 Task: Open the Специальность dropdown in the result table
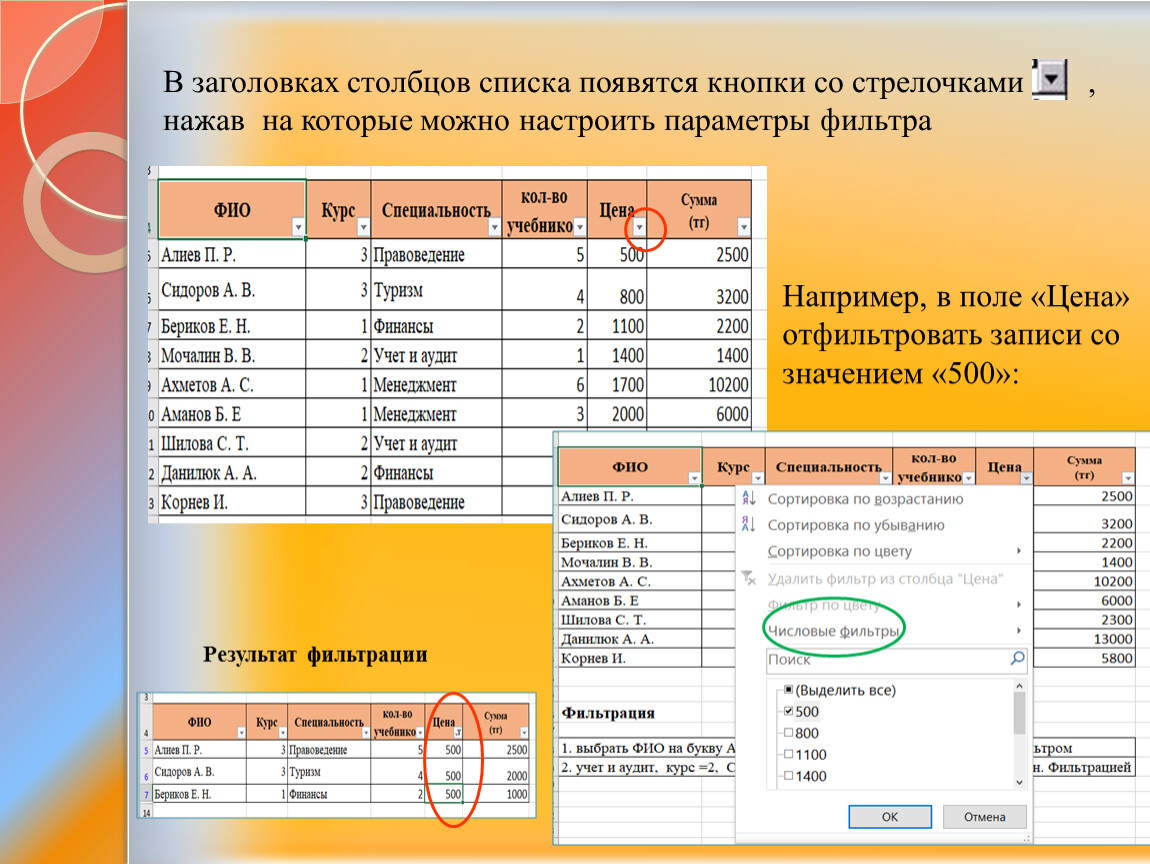pos(366,733)
